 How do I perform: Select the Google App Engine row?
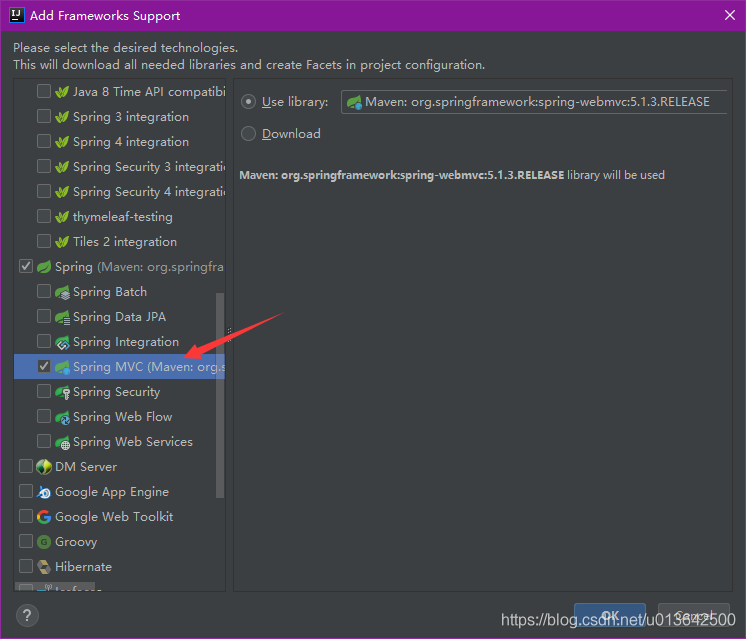(x=120, y=492)
